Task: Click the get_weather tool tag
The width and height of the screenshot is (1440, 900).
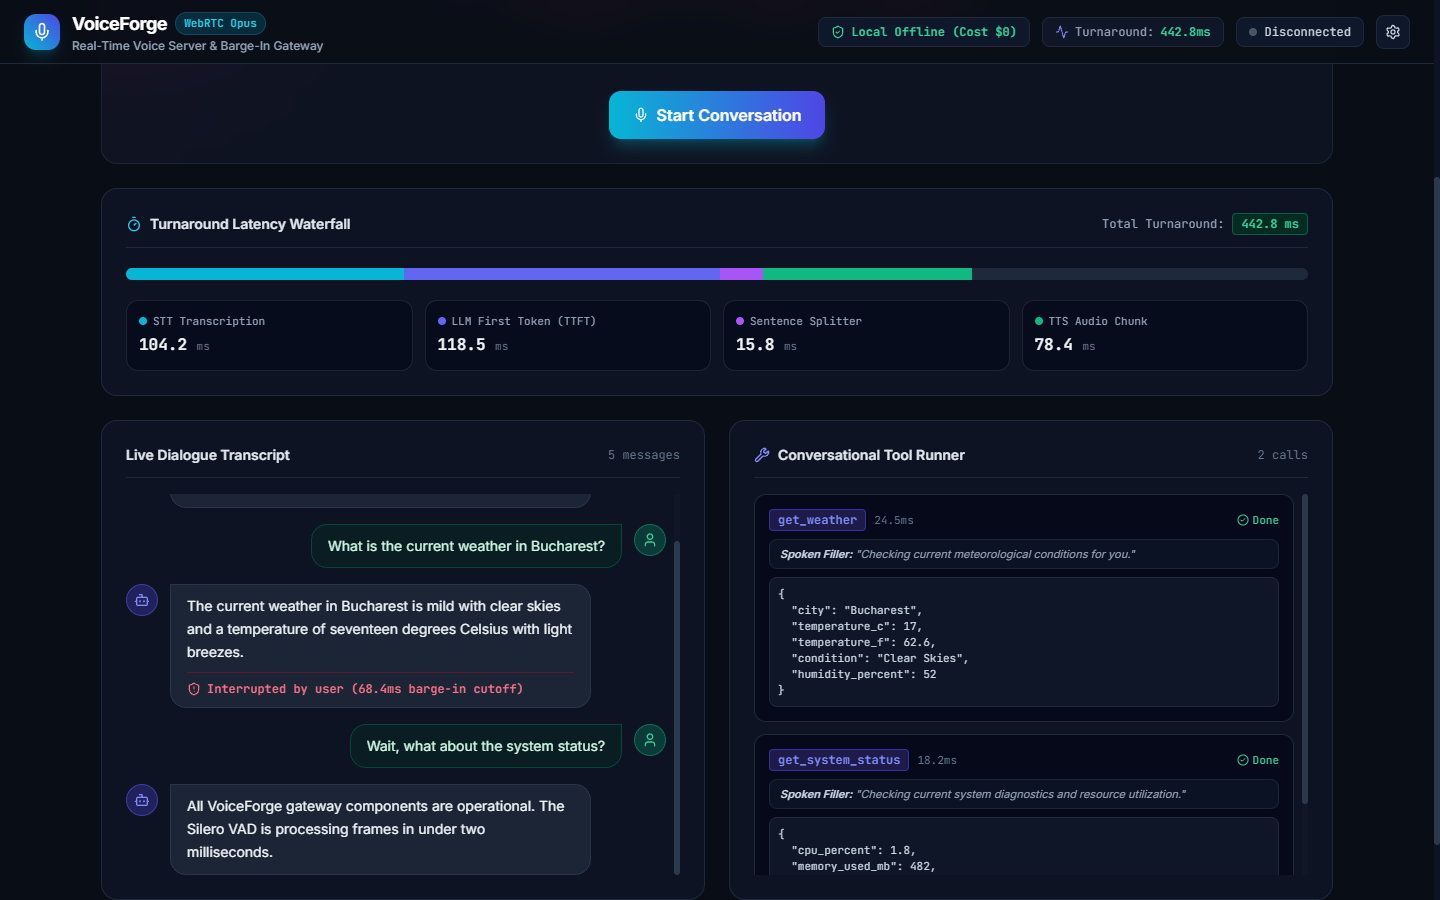Action: click(817, 520)
